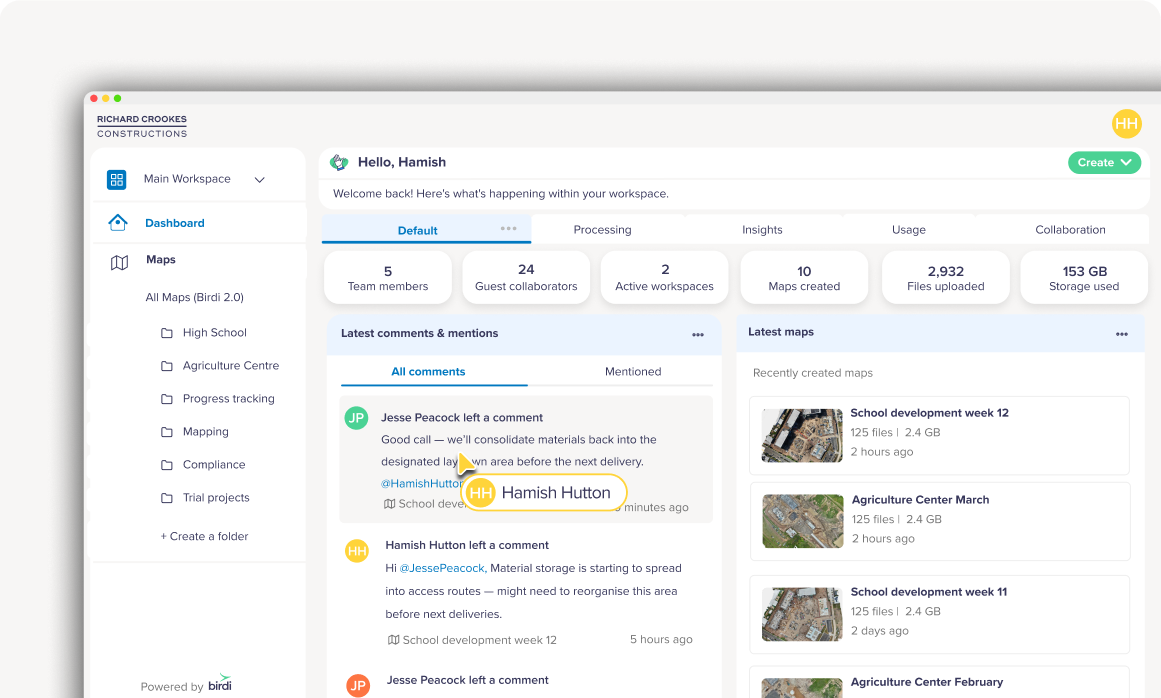Open the Maps section

(x=161, y=260)
